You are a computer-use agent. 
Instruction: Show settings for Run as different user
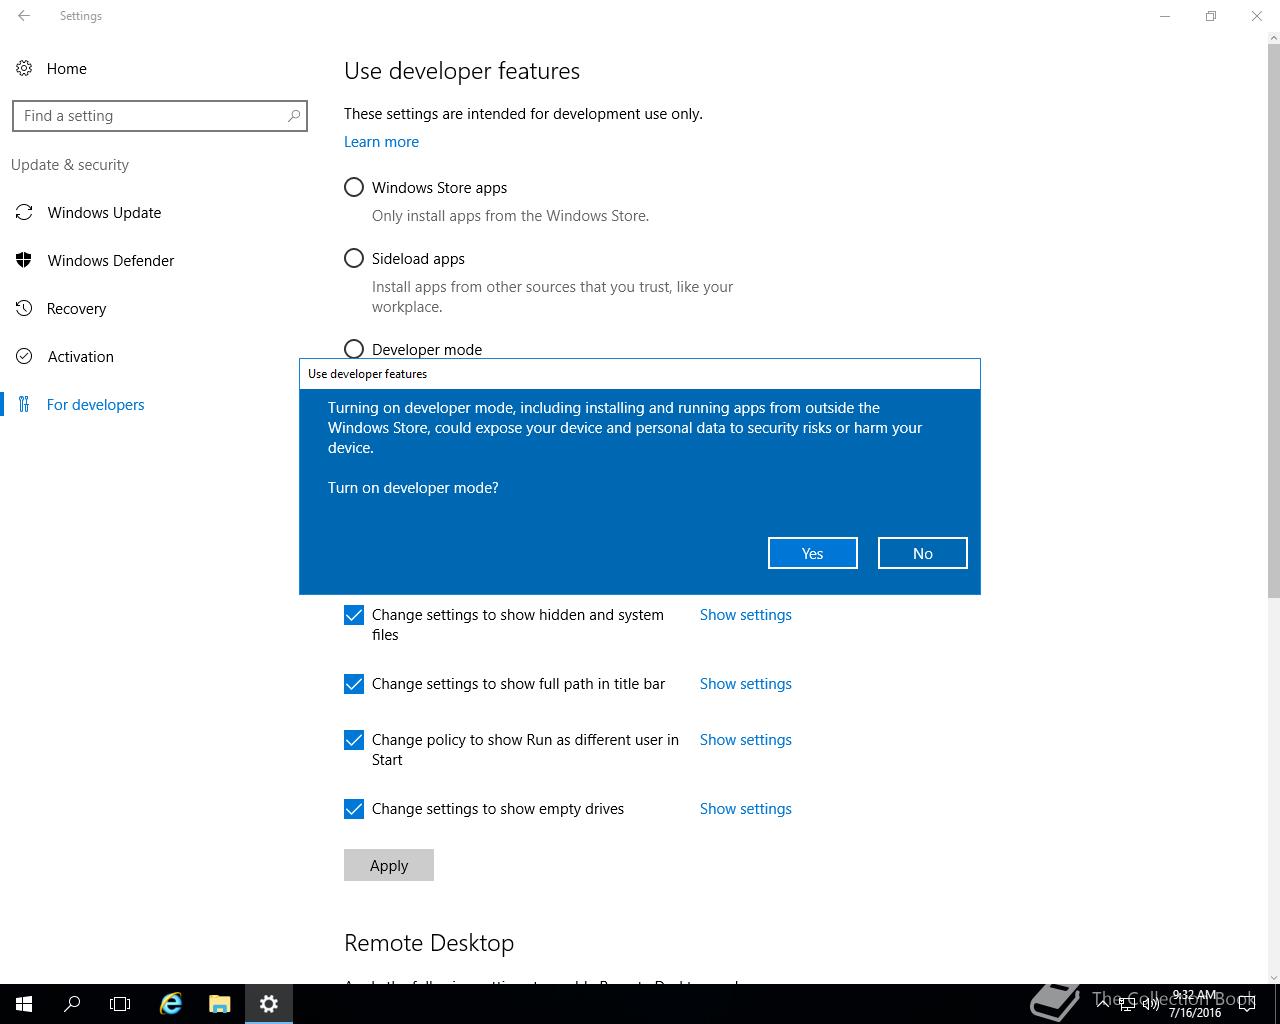pos(745,740)
